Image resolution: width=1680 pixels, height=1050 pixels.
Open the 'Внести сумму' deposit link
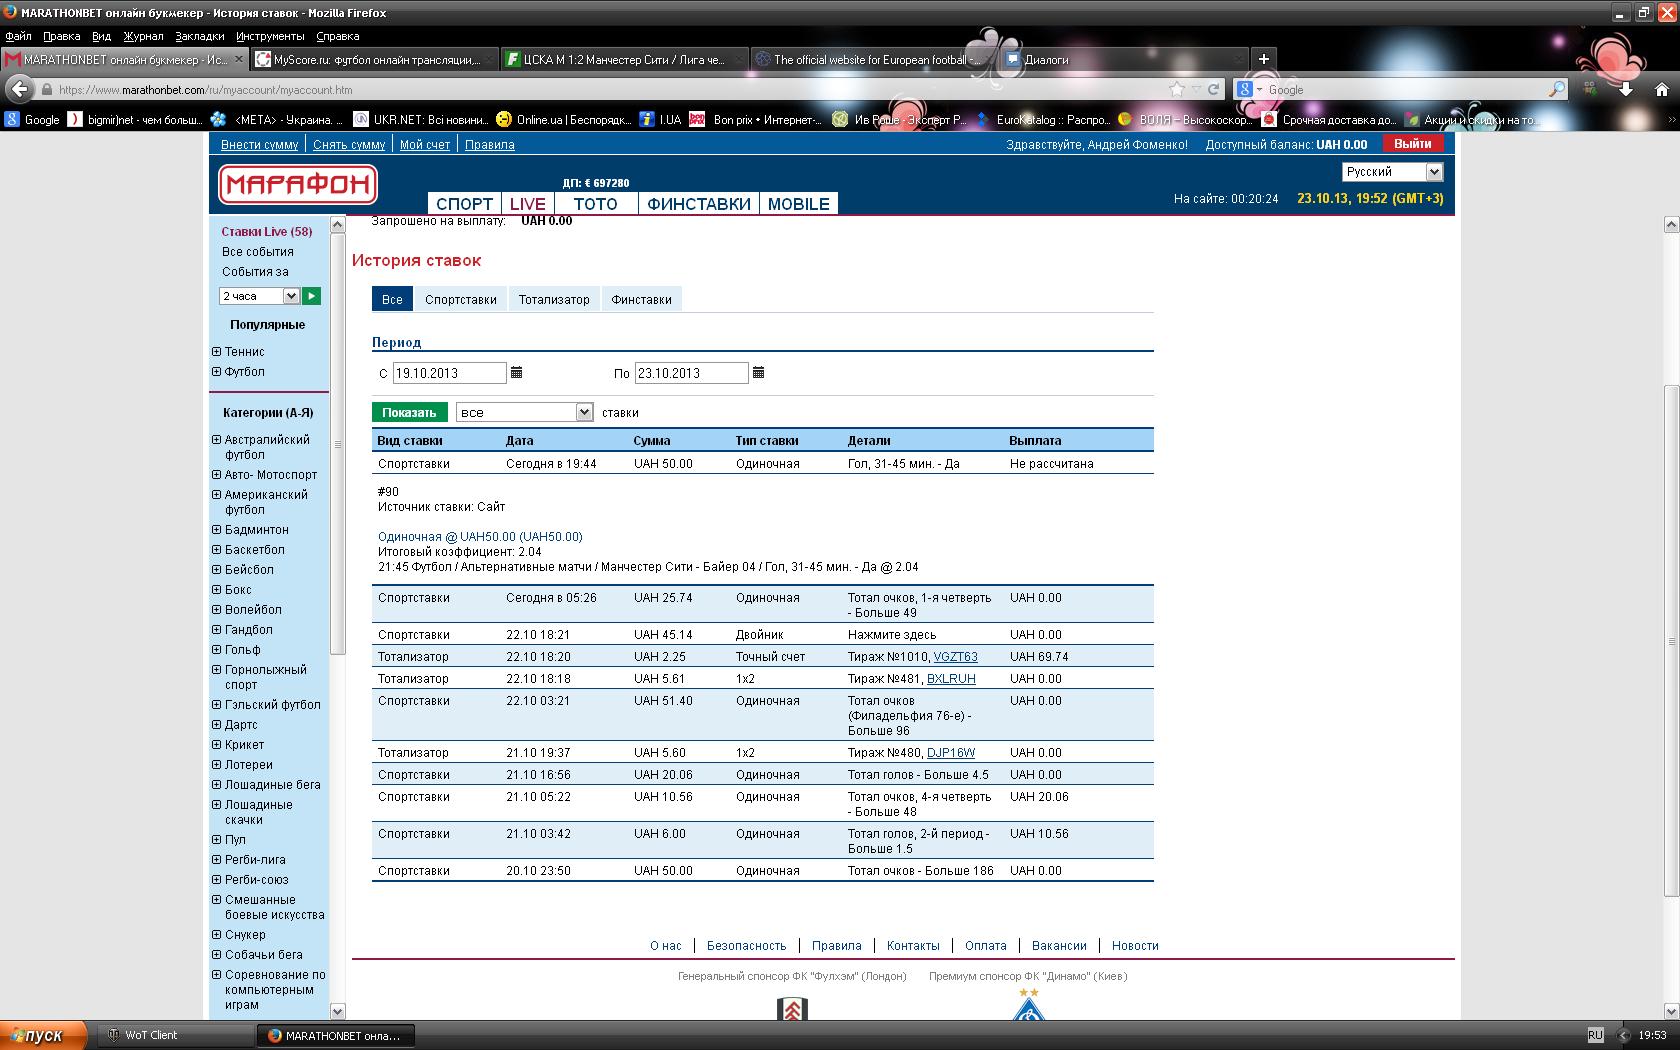coord(260,145)
